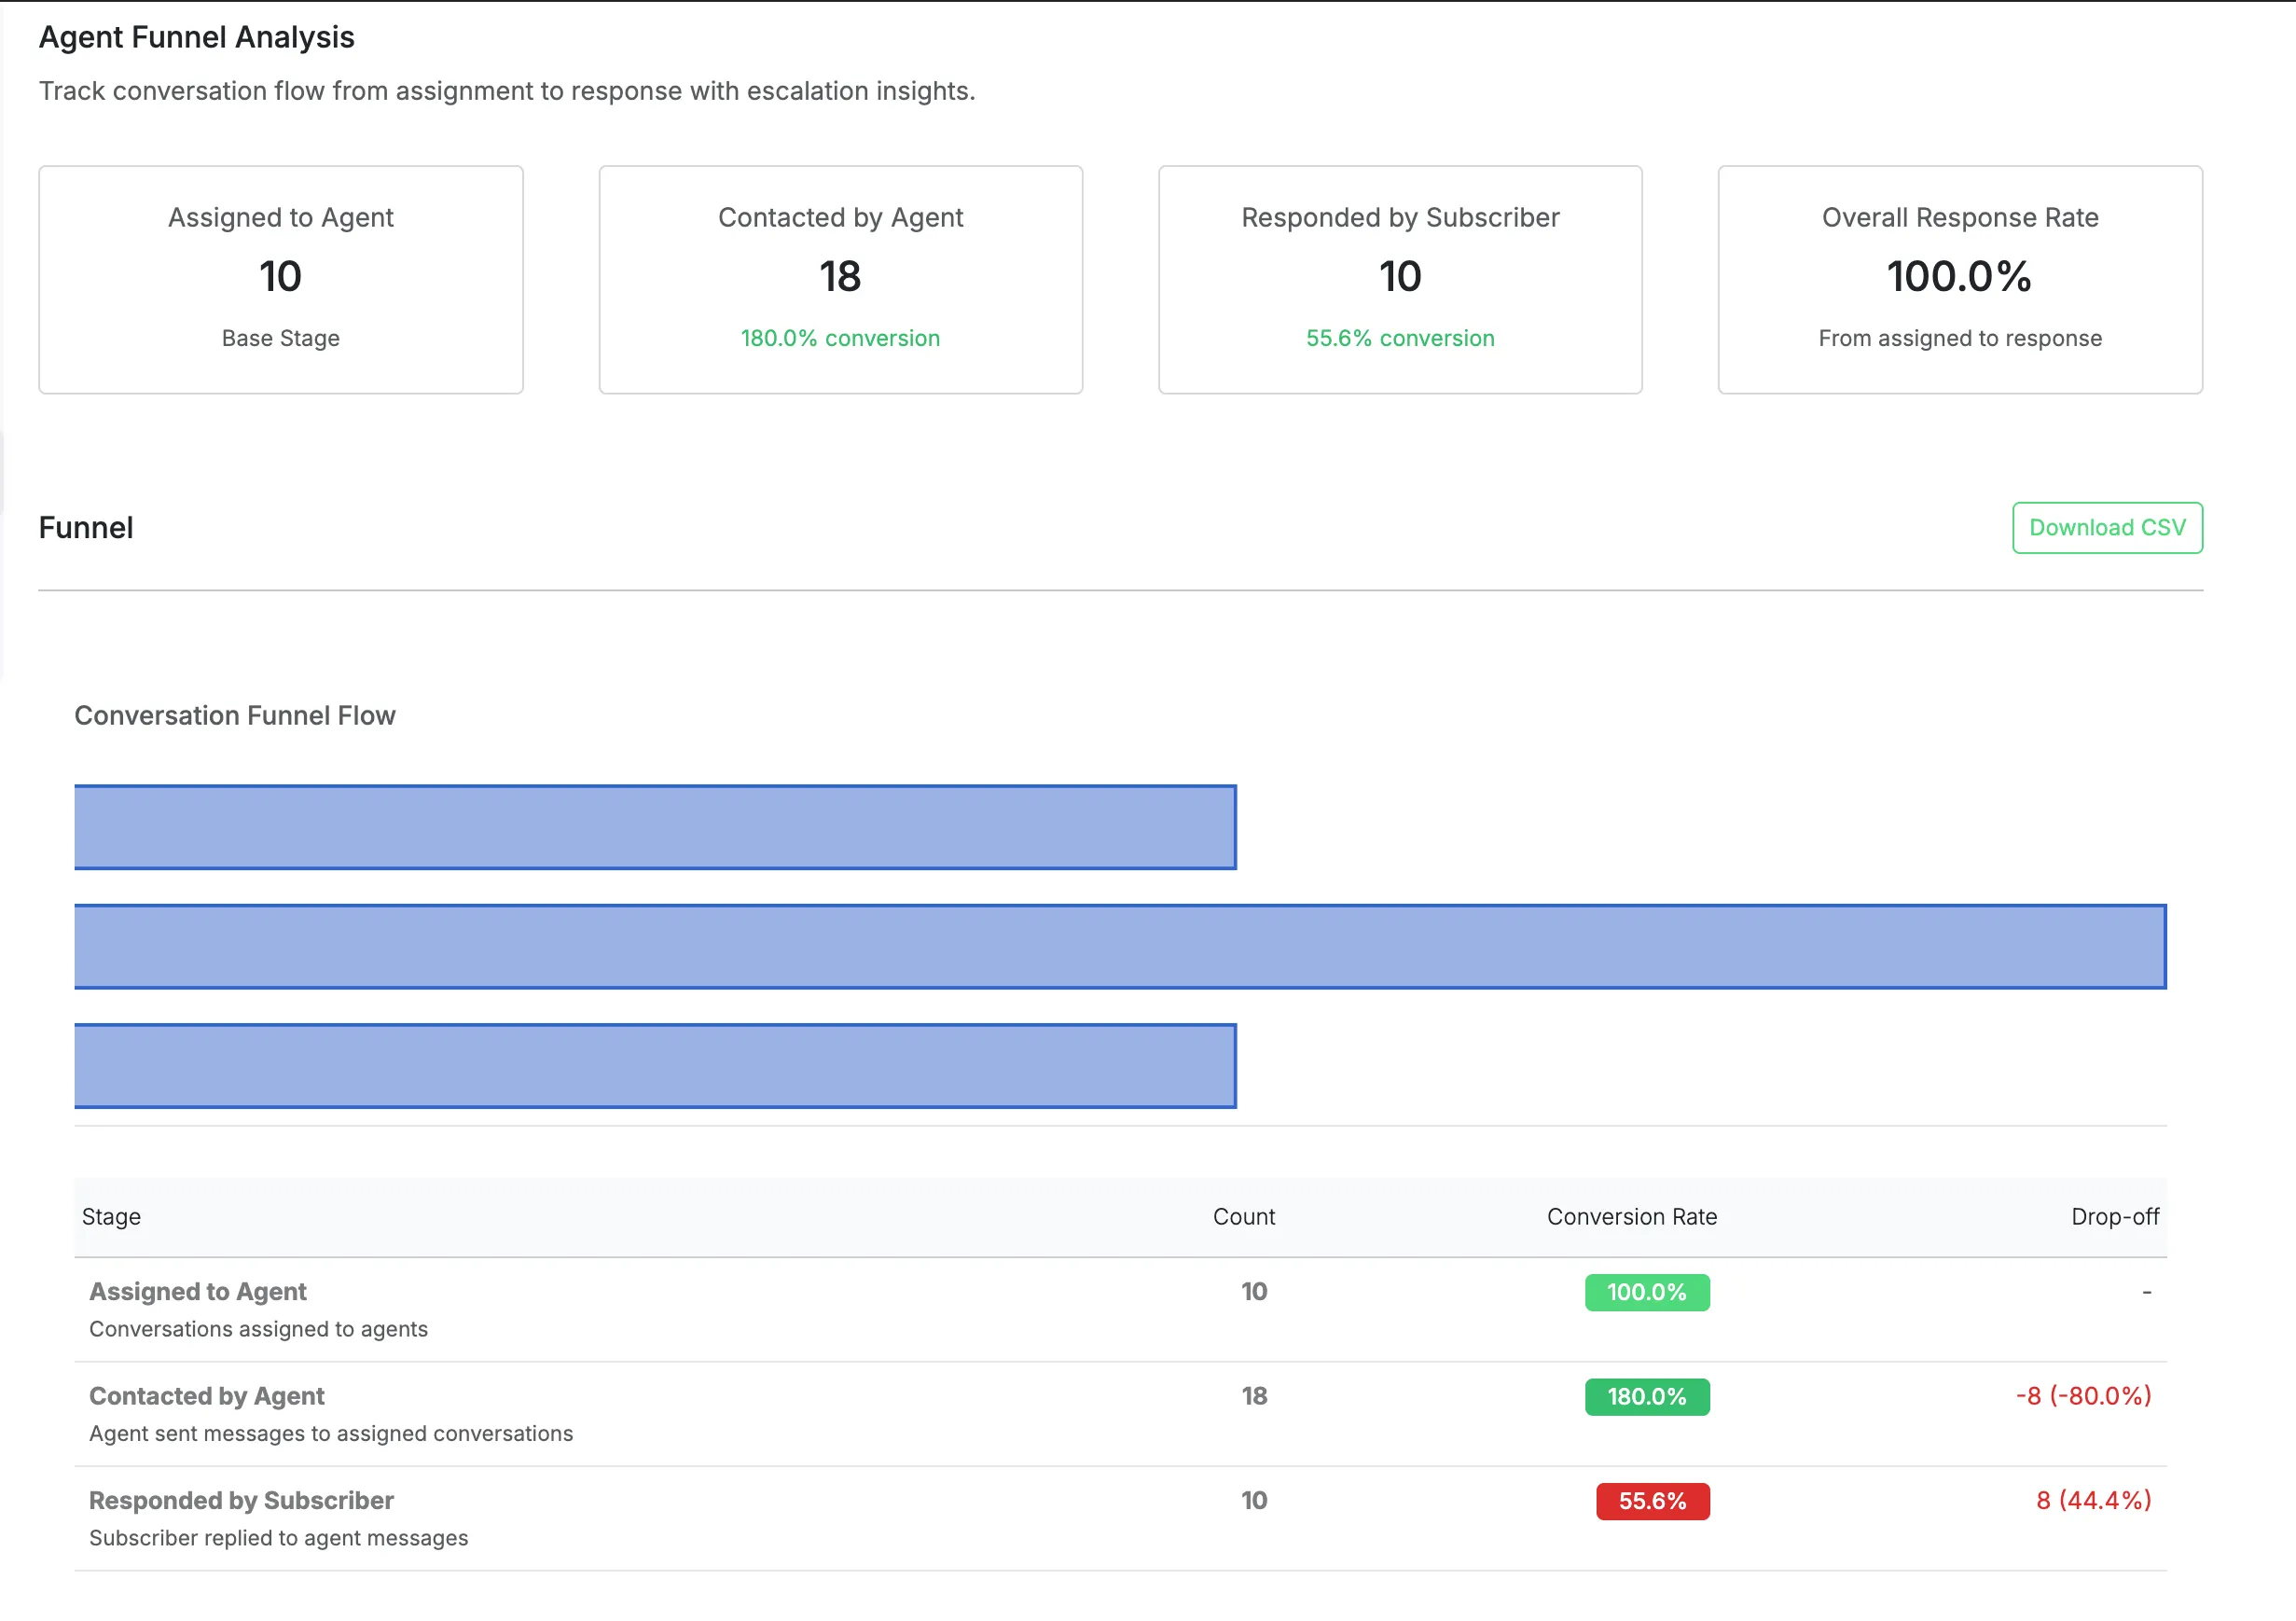Select the Responded by Subscriber table row title
The width and height of the screenshot is (2296, 1621).
(x=241, y=1500)
